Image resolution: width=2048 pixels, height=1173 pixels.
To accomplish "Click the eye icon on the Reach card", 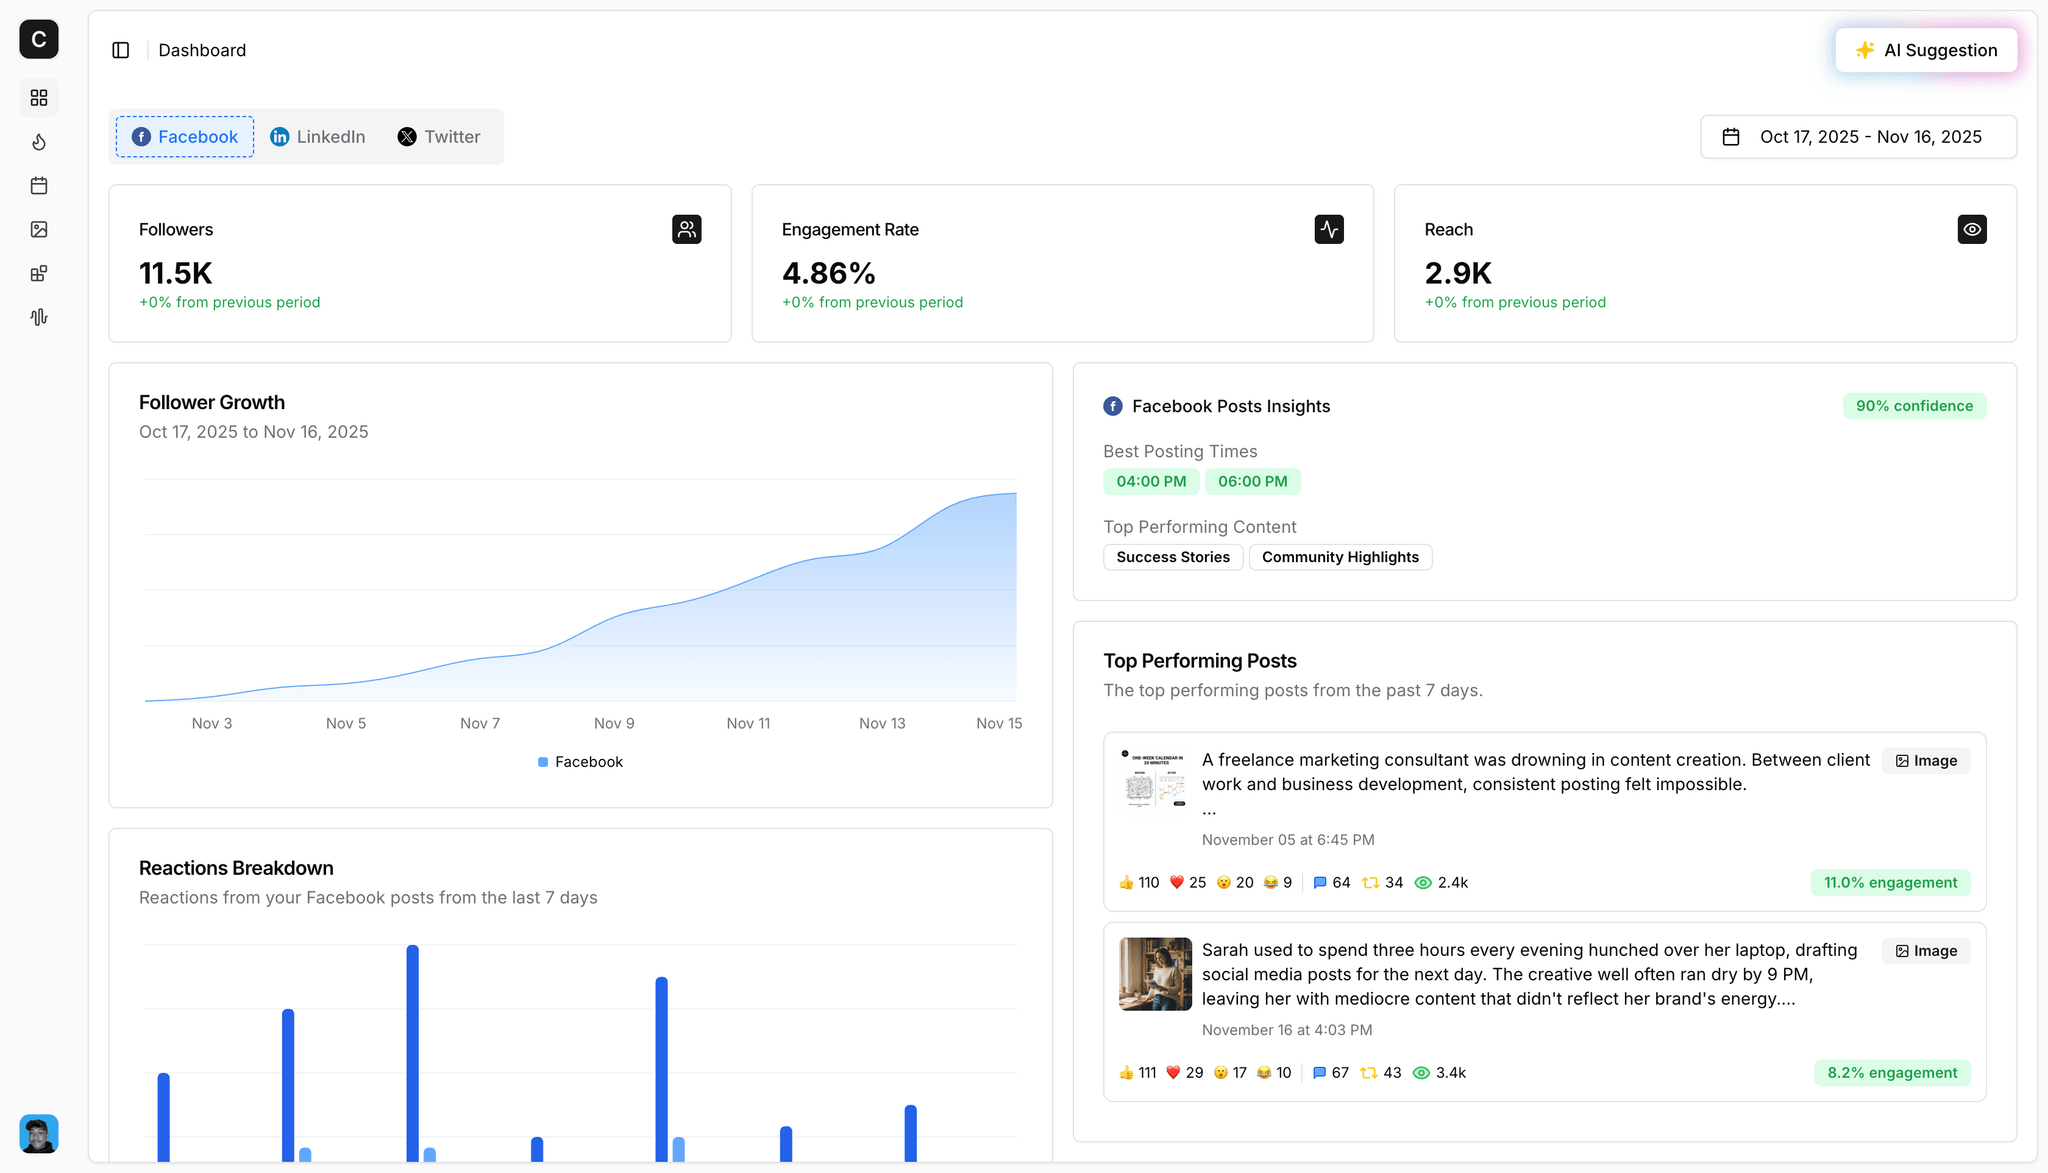I will click(1972, 229).
